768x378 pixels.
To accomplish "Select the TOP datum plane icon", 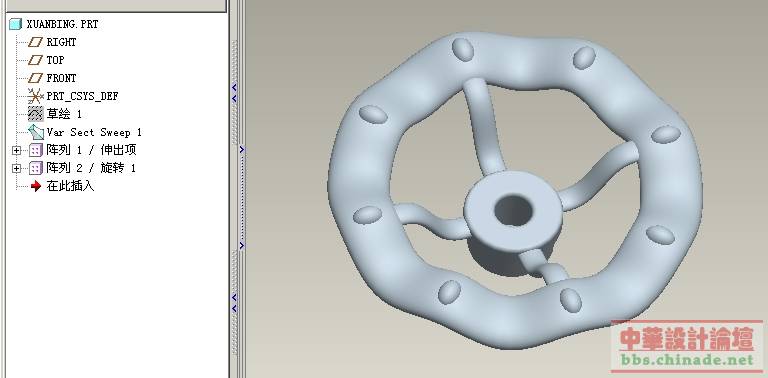I will click(x=35, y=60).
